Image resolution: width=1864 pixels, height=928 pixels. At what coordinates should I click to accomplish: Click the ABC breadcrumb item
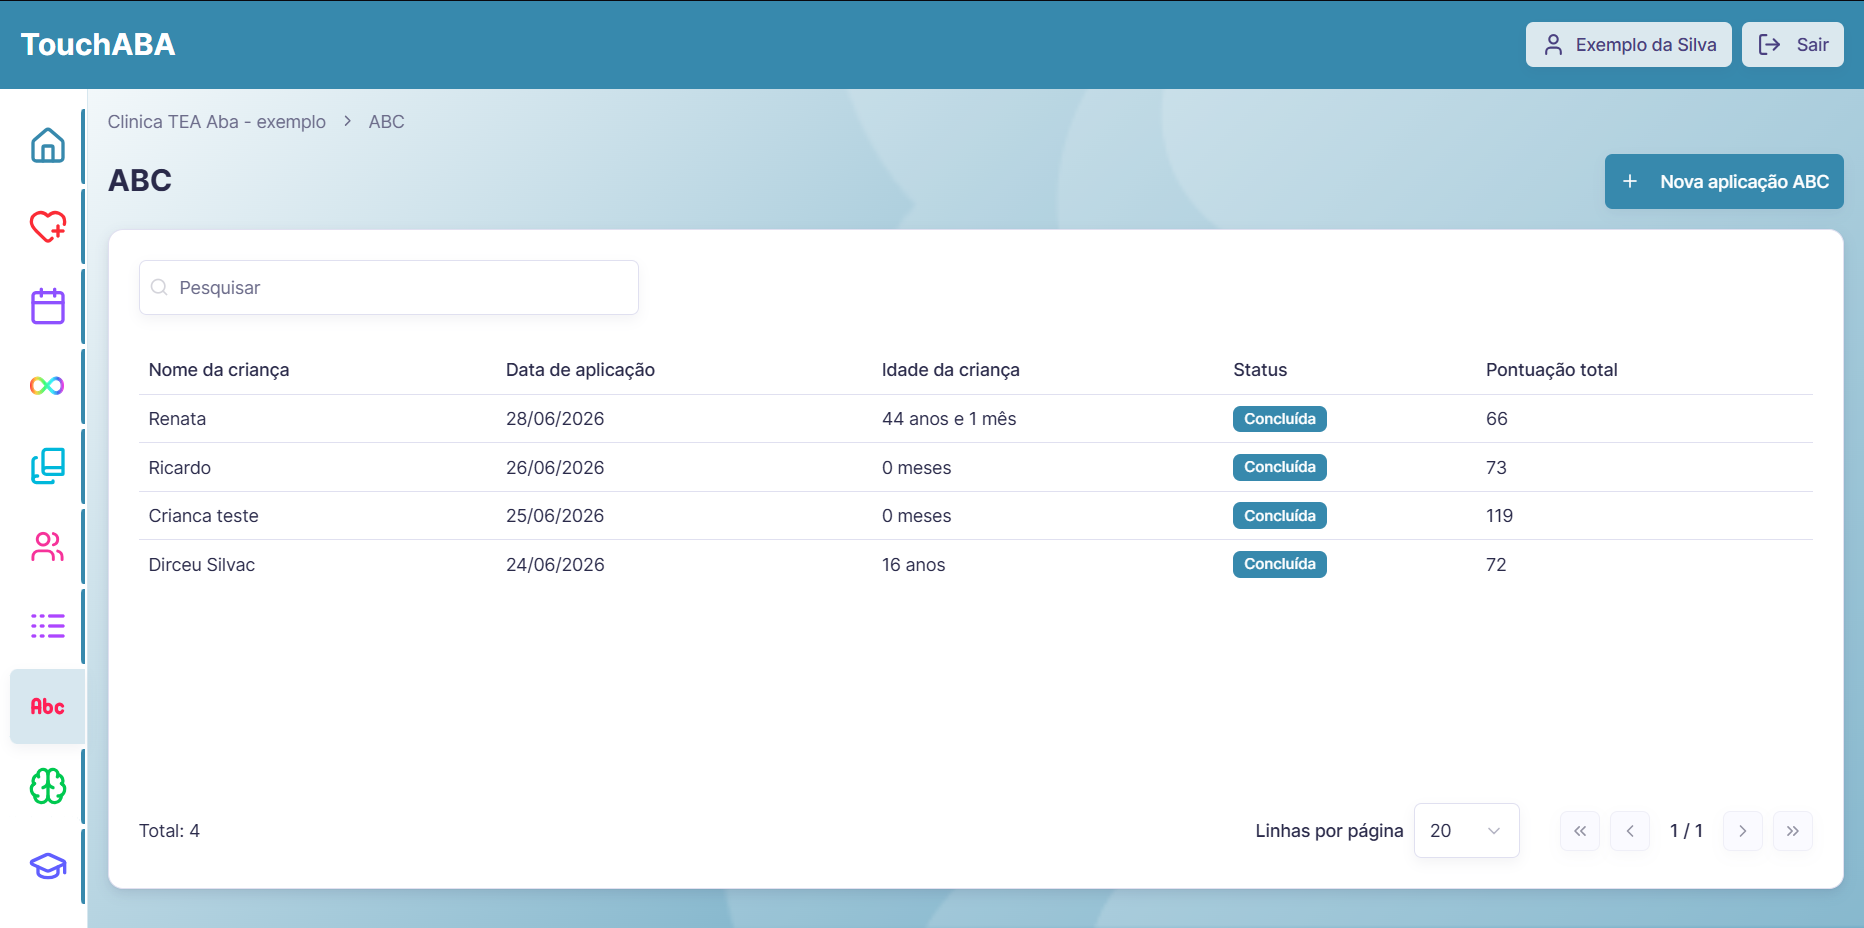tap(386, 122)
